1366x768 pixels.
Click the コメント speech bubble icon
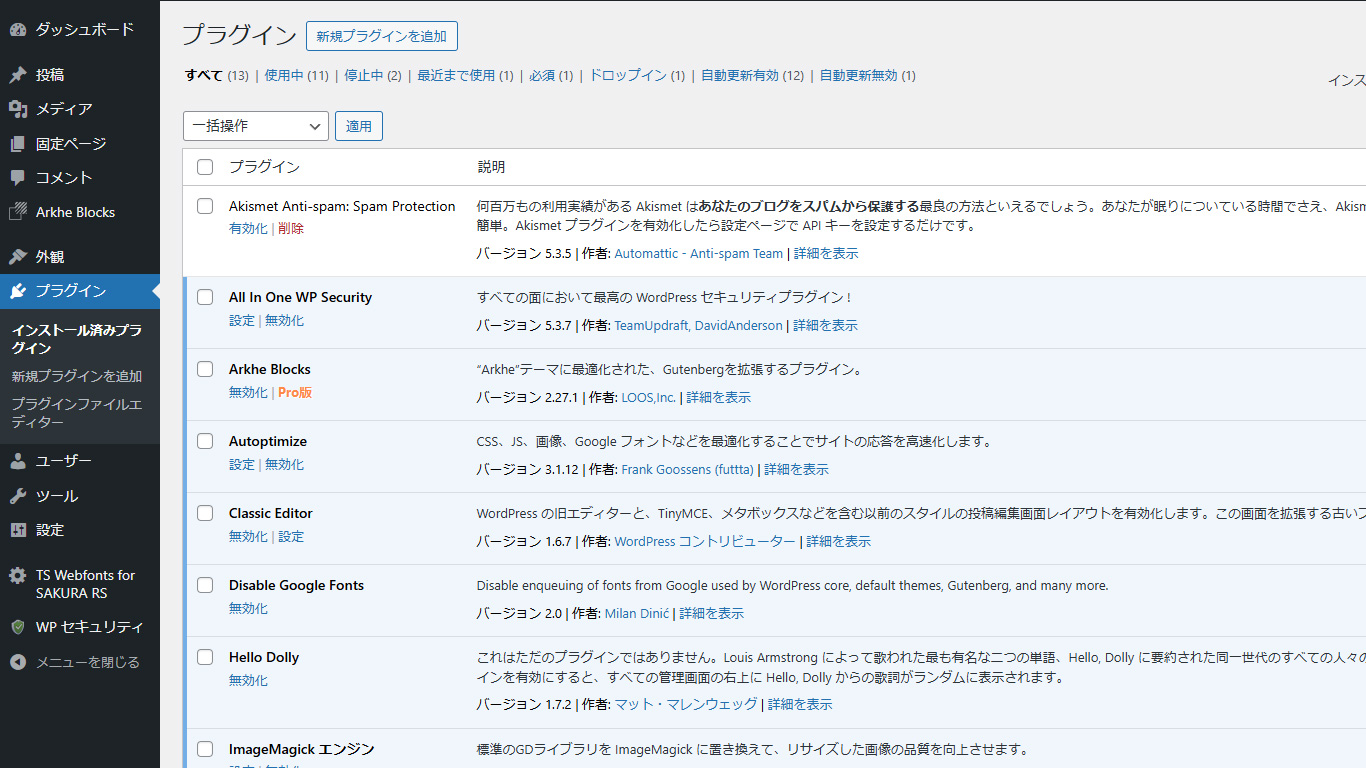tap(18, 178)
